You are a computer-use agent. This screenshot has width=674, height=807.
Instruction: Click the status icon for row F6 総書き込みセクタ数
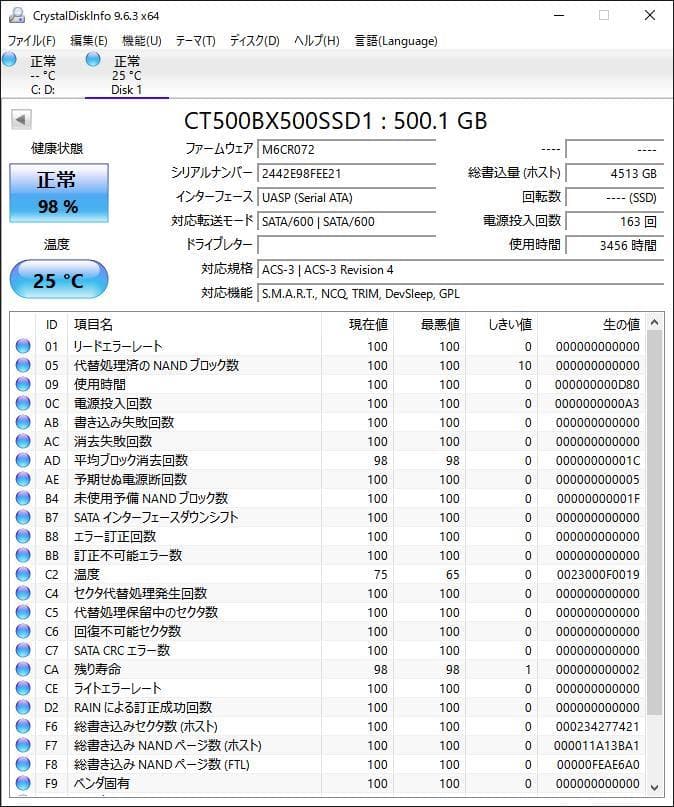tap(23, 726)
